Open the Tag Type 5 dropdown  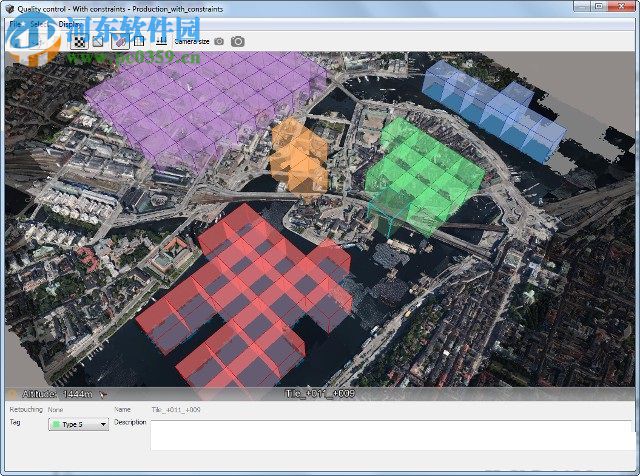point(78,424)
